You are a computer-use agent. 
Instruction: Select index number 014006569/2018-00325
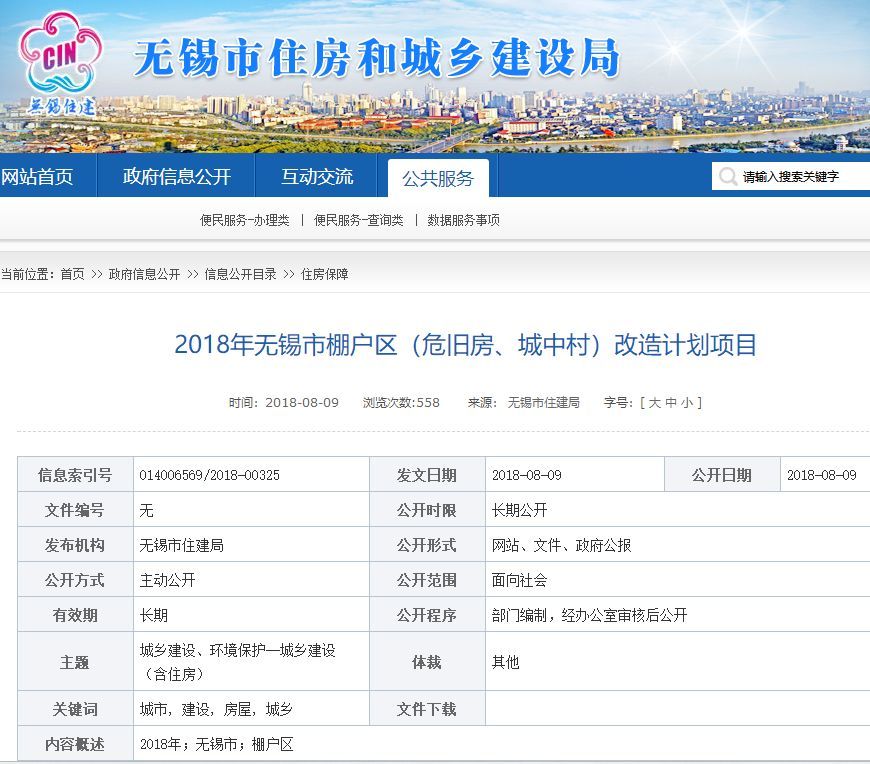(210, 475)
